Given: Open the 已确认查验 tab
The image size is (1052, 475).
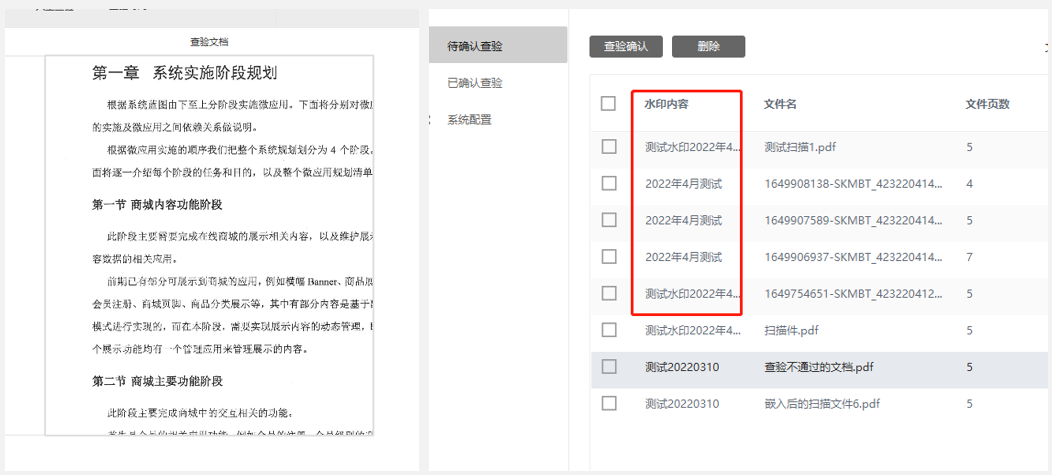Looking at the screenshot, I should point(475,83).
